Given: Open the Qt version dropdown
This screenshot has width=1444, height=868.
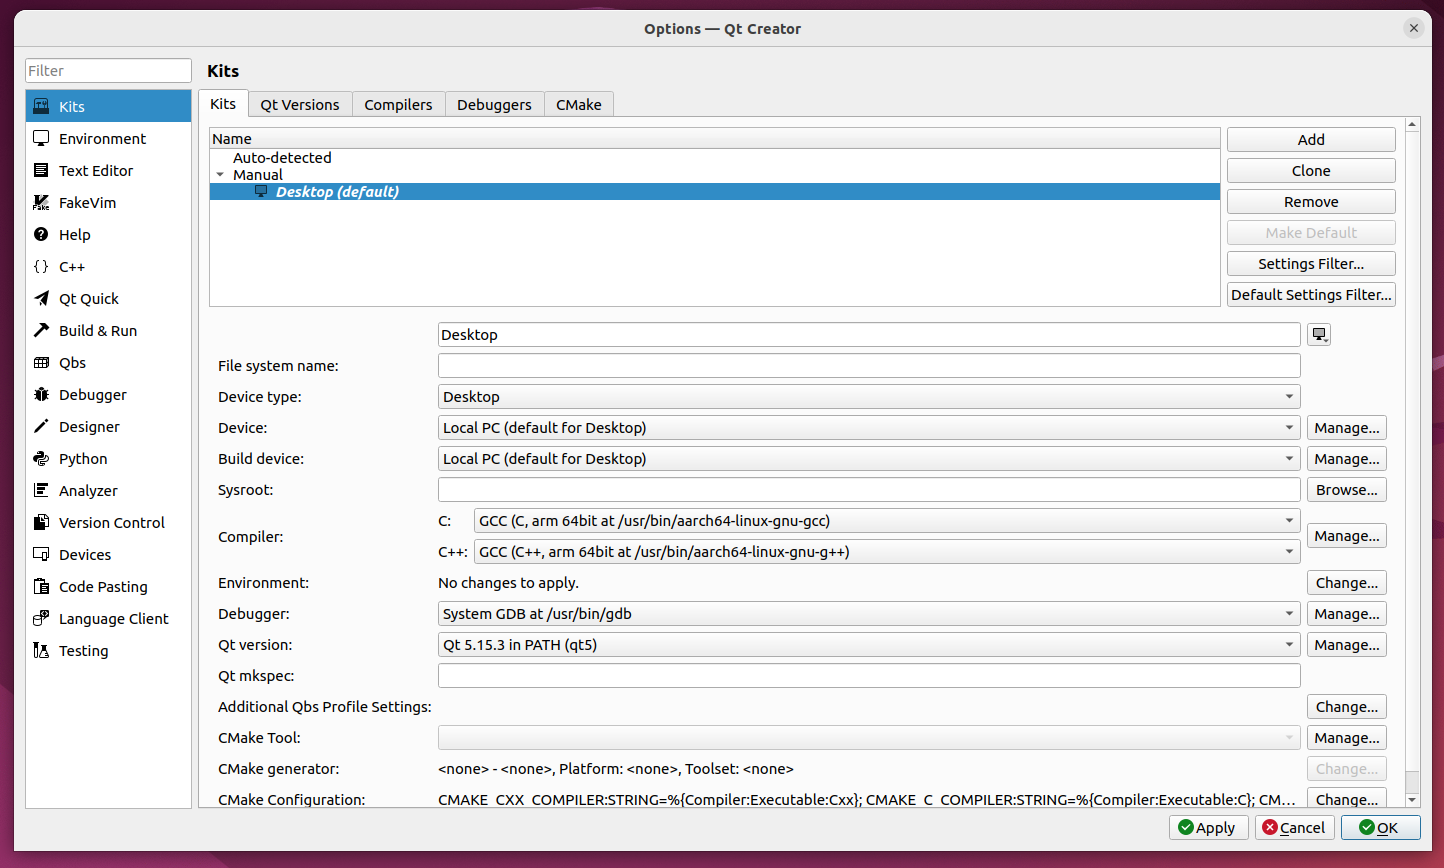Looking at the screenshot, I should (x=869, y=645).
